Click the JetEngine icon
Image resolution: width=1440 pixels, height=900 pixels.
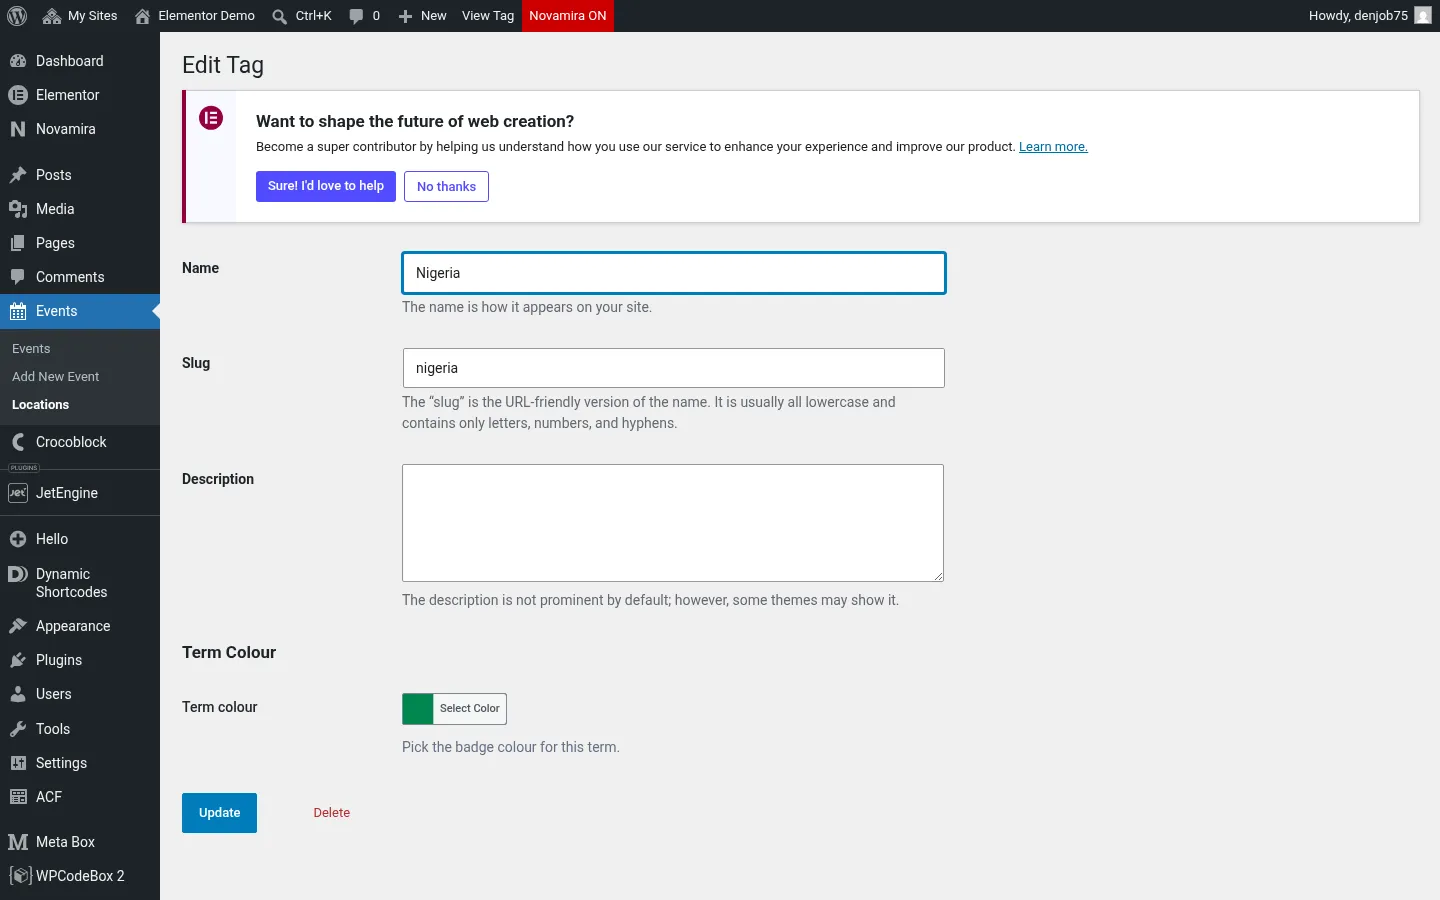[18, 493]
